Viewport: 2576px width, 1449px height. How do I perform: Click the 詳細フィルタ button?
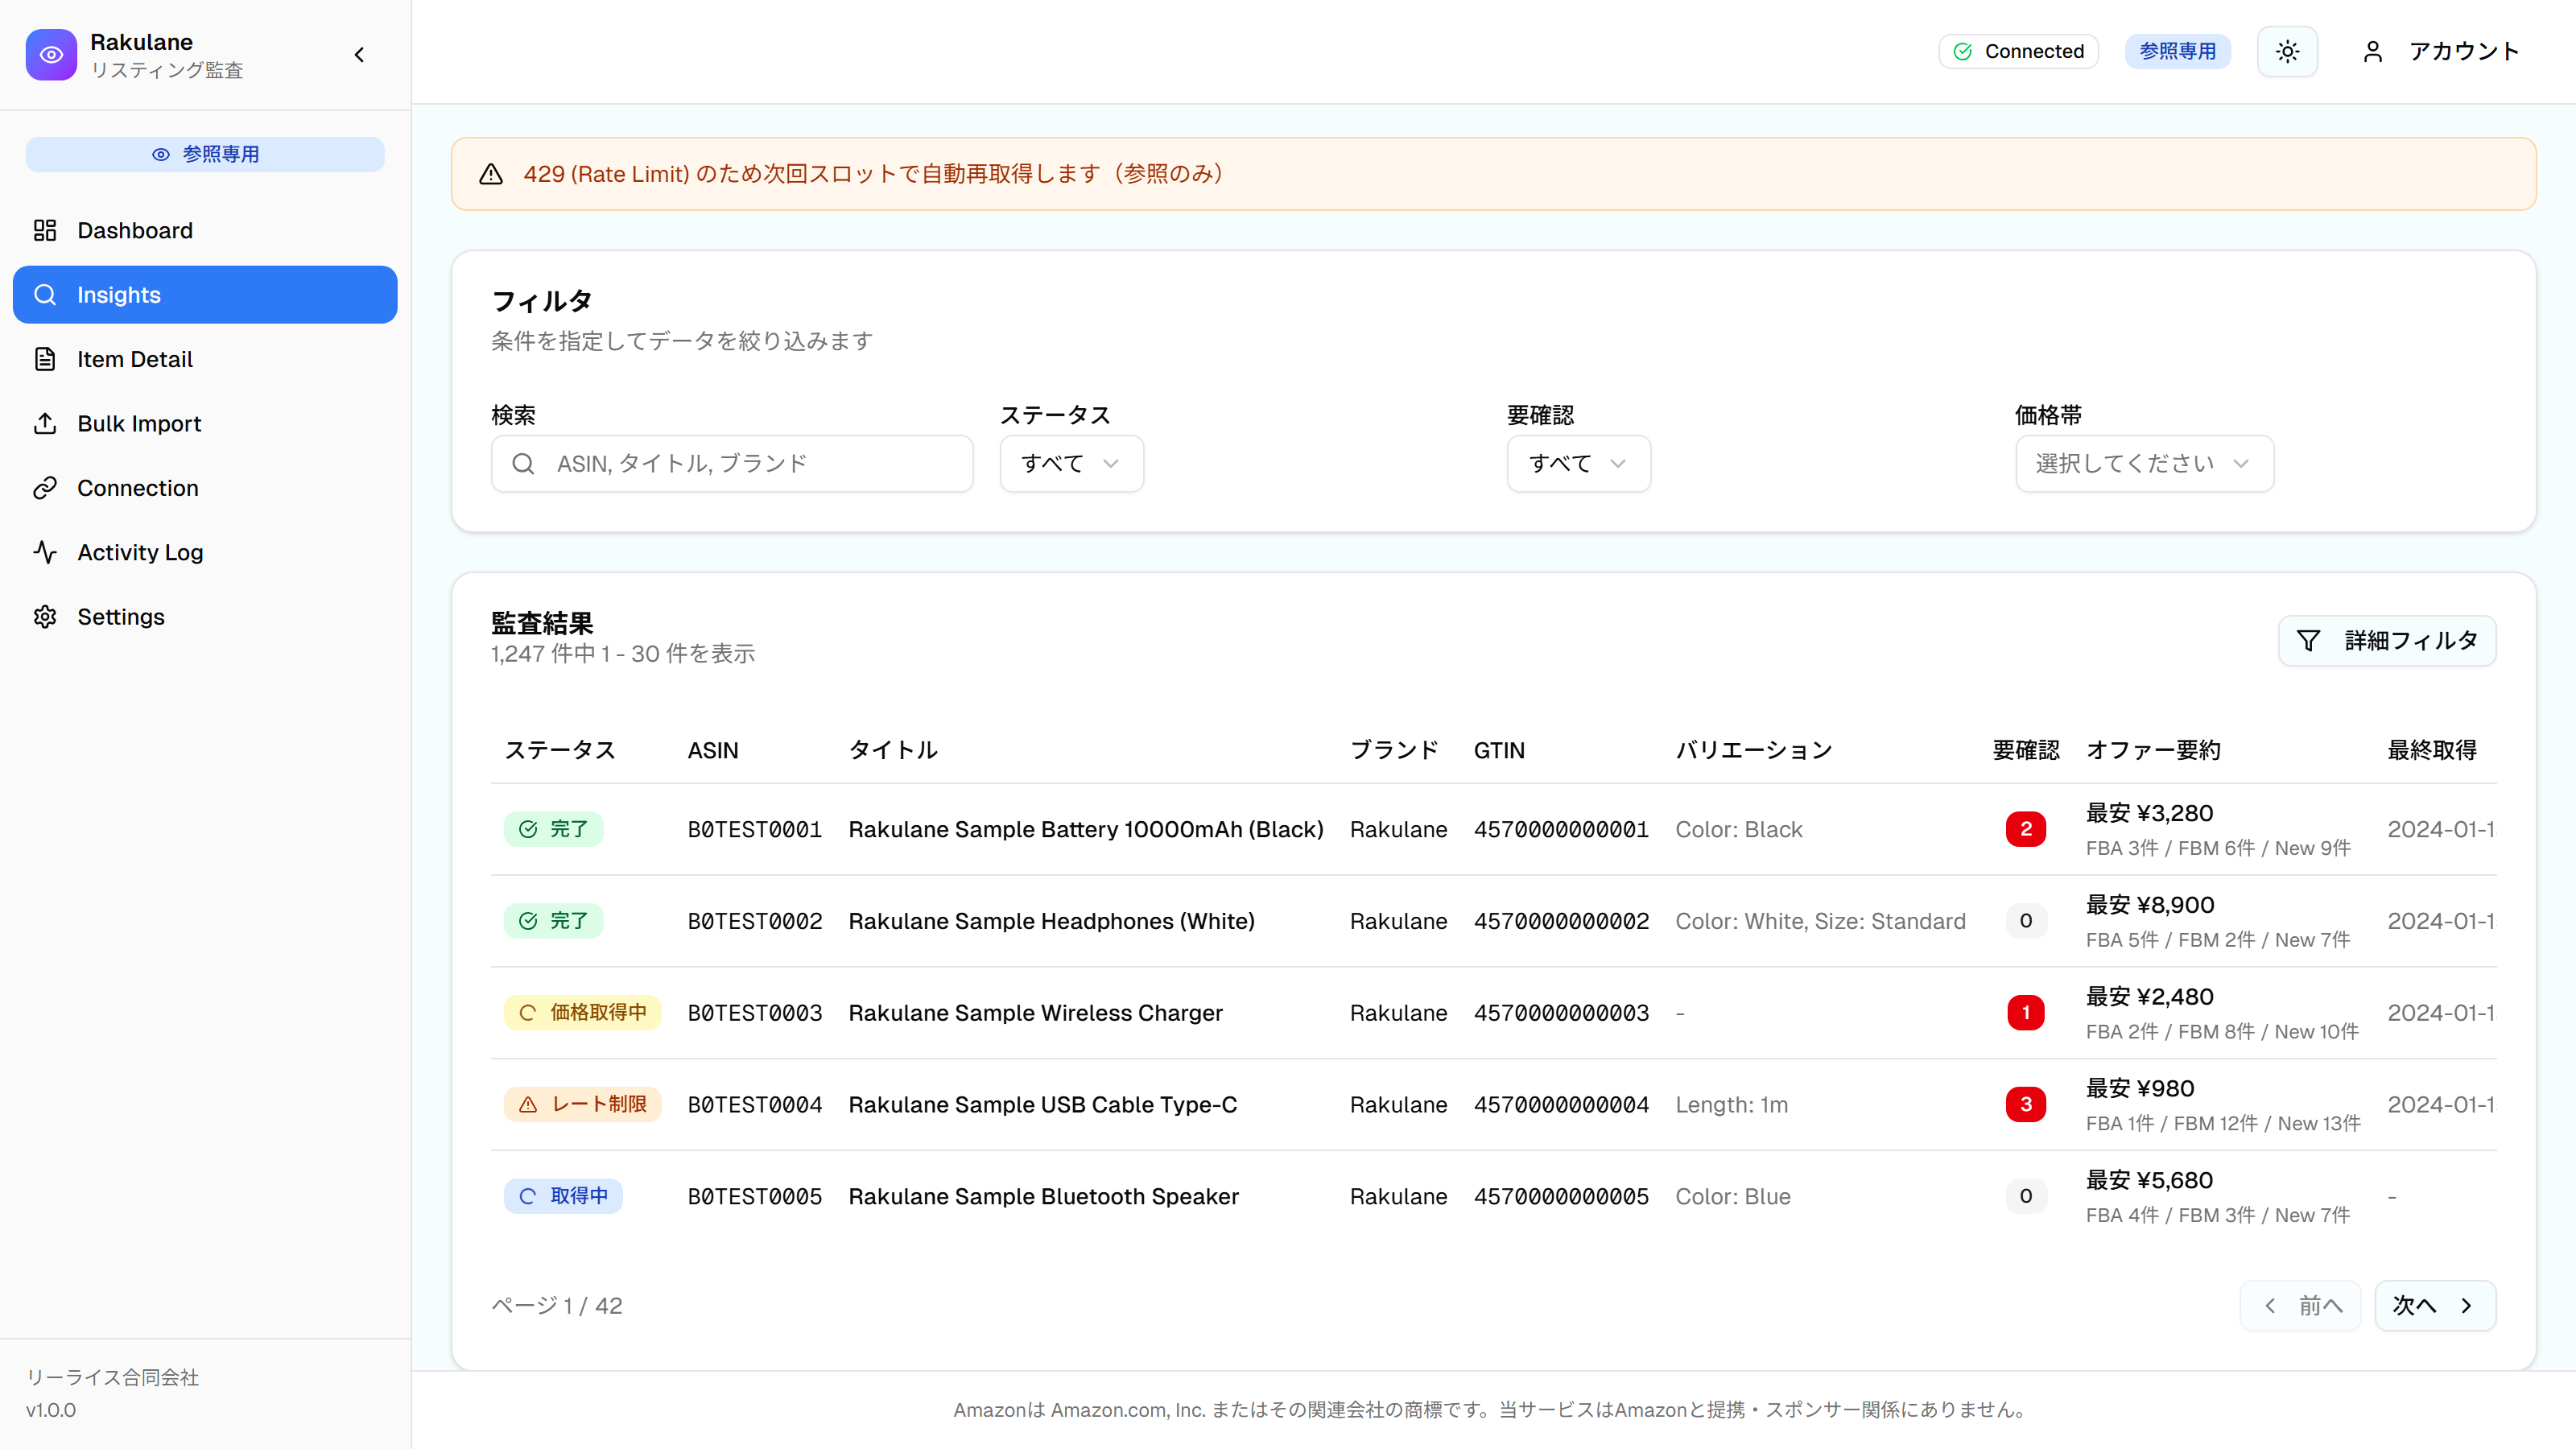coord(2387,640)
